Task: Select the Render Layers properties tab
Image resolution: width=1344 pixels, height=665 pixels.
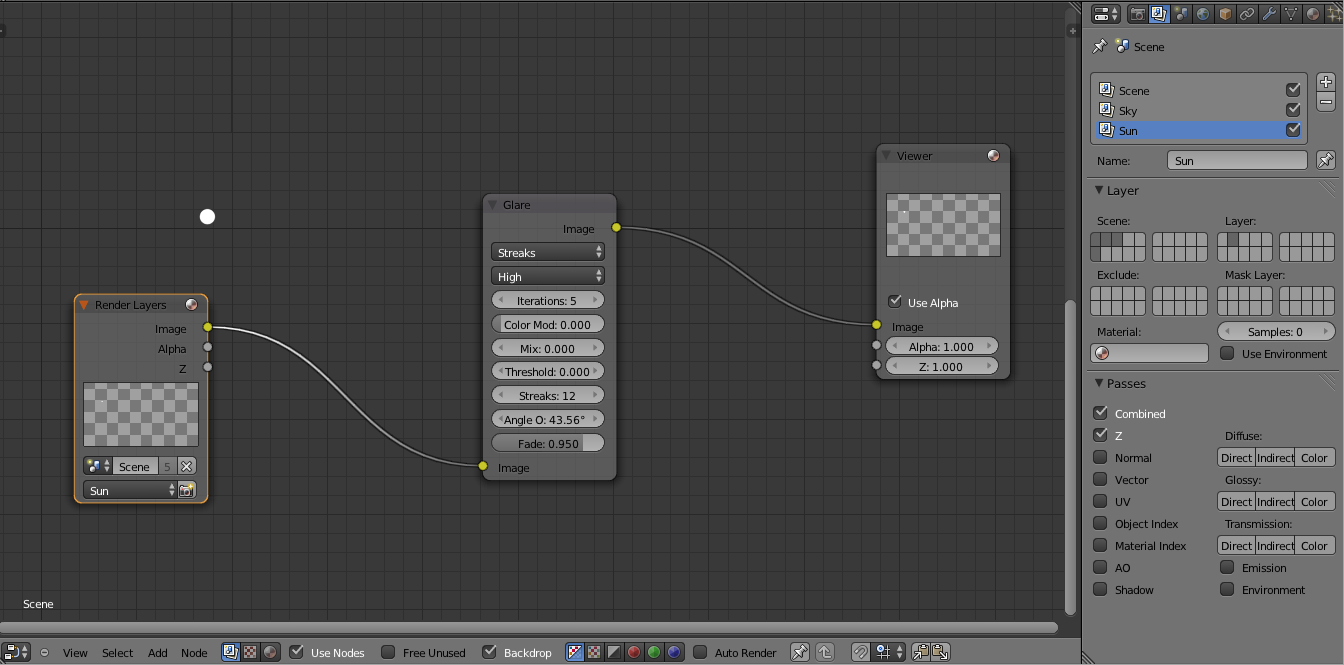Action: (1159, 14)
